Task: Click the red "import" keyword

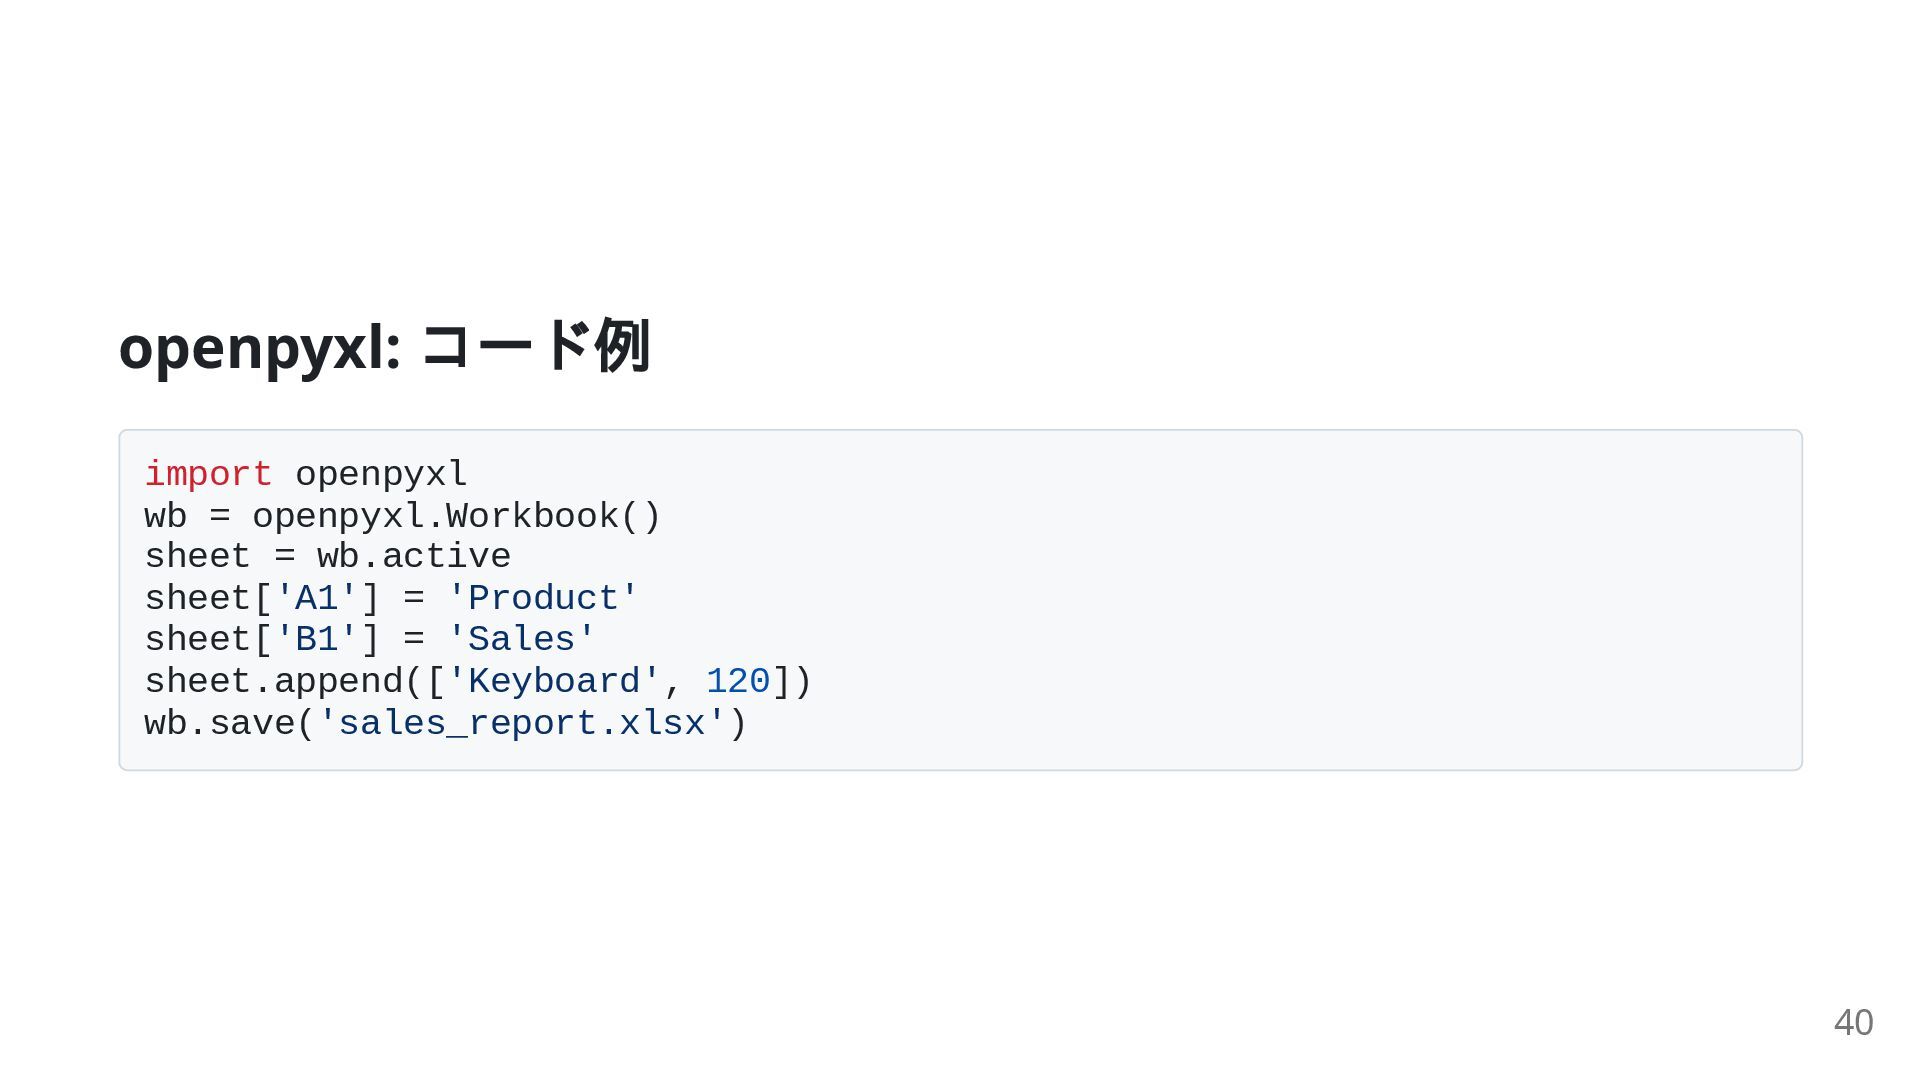Action: 208,474
